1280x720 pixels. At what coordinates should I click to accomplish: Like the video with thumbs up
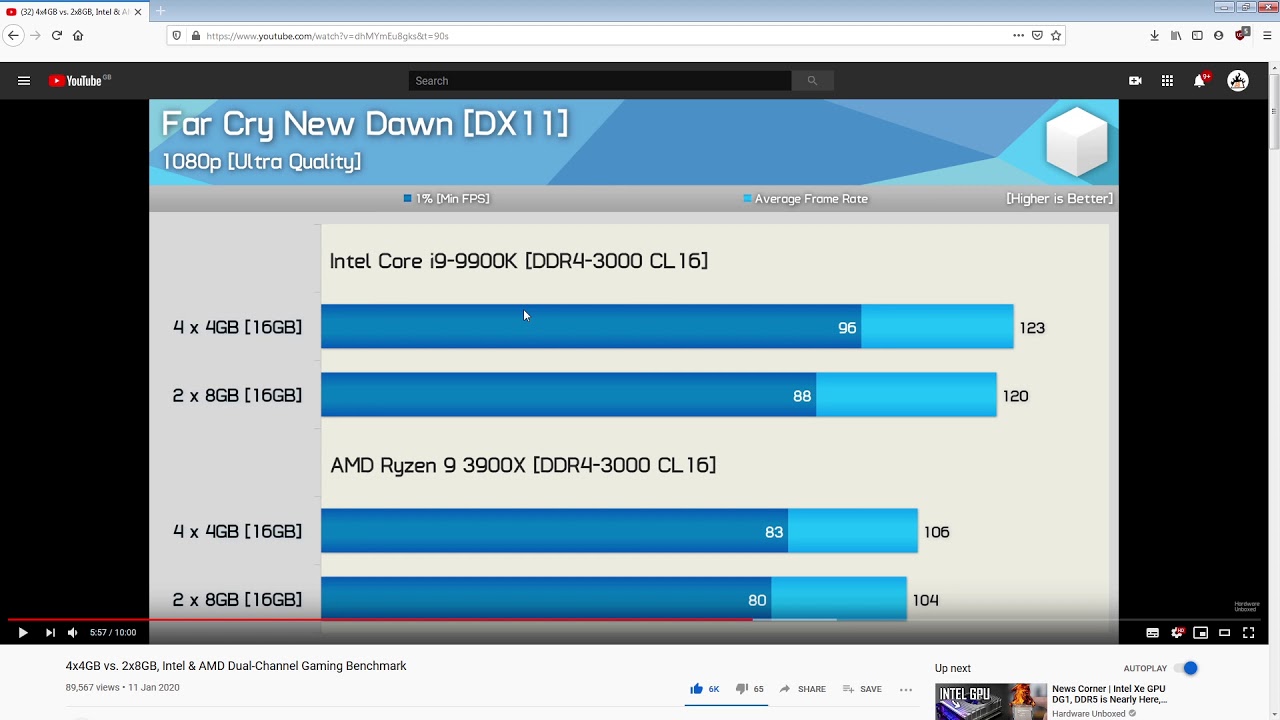(704, 689)
